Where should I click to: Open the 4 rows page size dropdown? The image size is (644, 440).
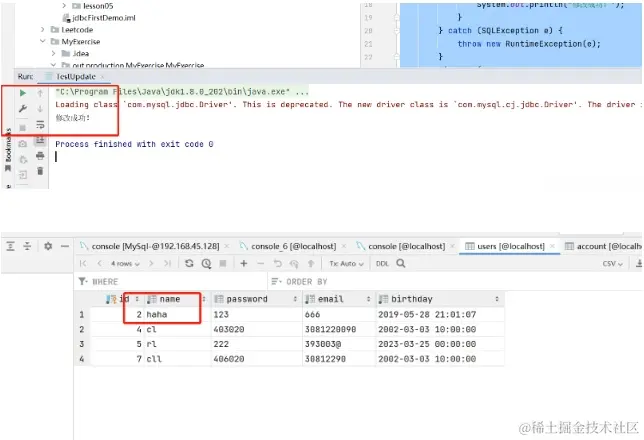coord(125,263)
